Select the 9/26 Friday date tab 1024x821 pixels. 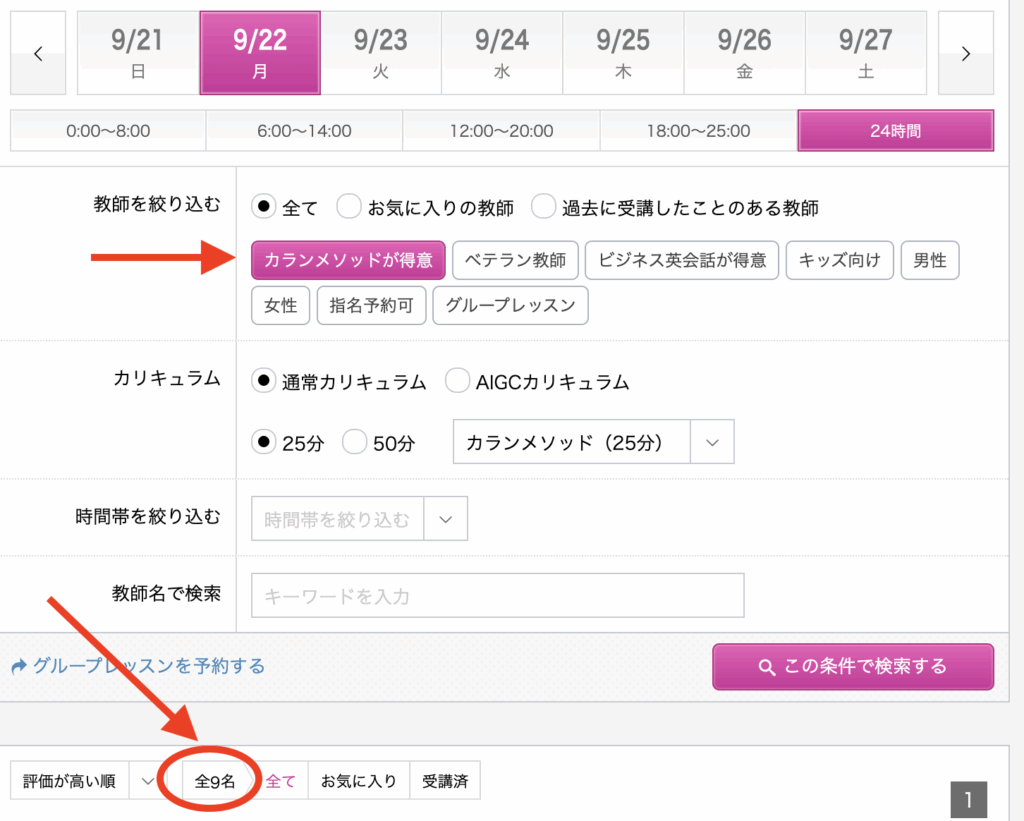744,53
